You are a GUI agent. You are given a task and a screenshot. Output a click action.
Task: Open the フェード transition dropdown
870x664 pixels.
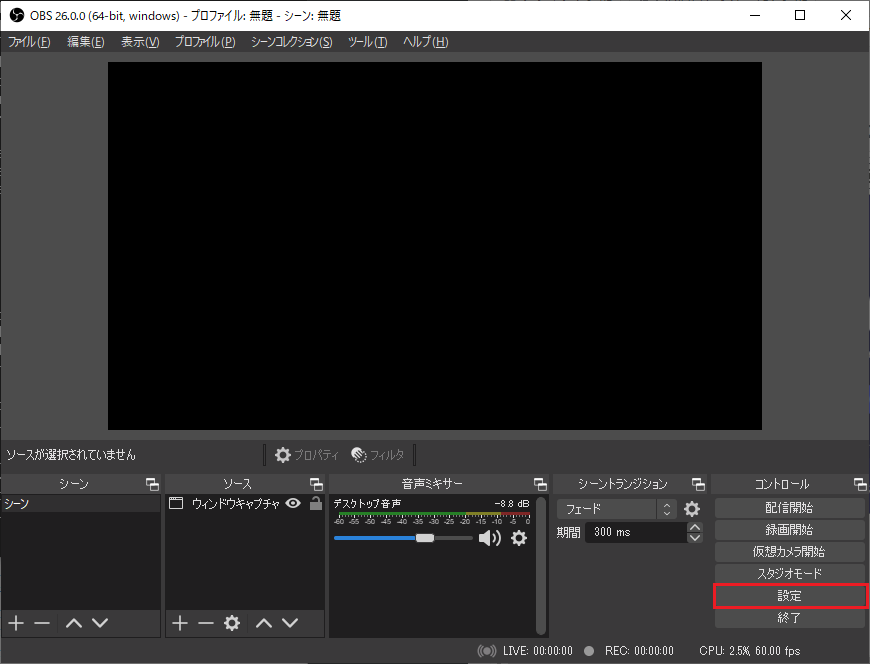pos(616,509)
